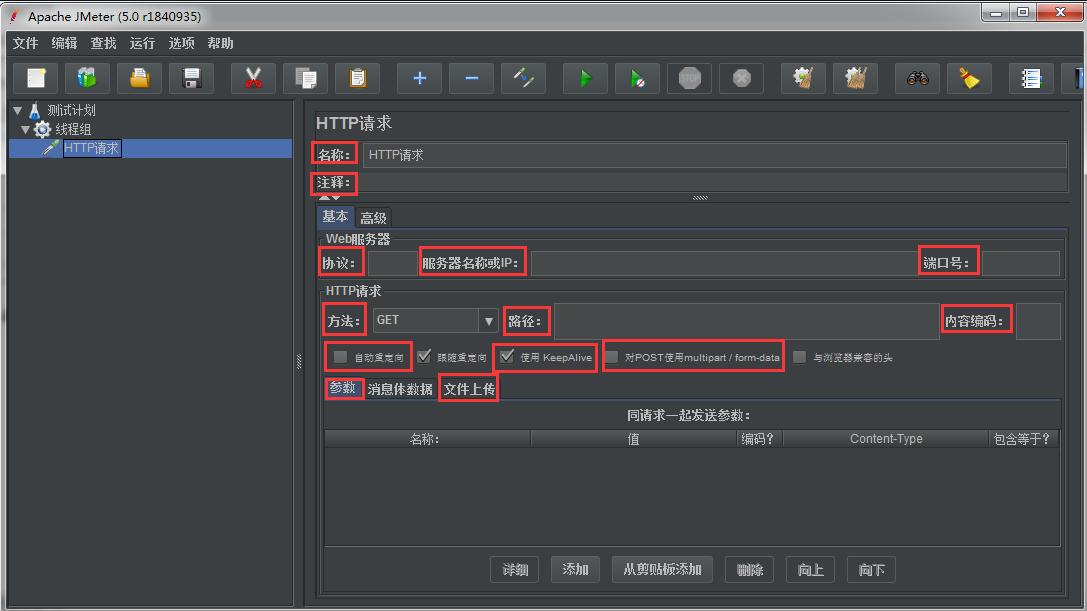Viewport: 1087px width, 611px height.
Task: Click the test plan flask icon
Action: 35,110
